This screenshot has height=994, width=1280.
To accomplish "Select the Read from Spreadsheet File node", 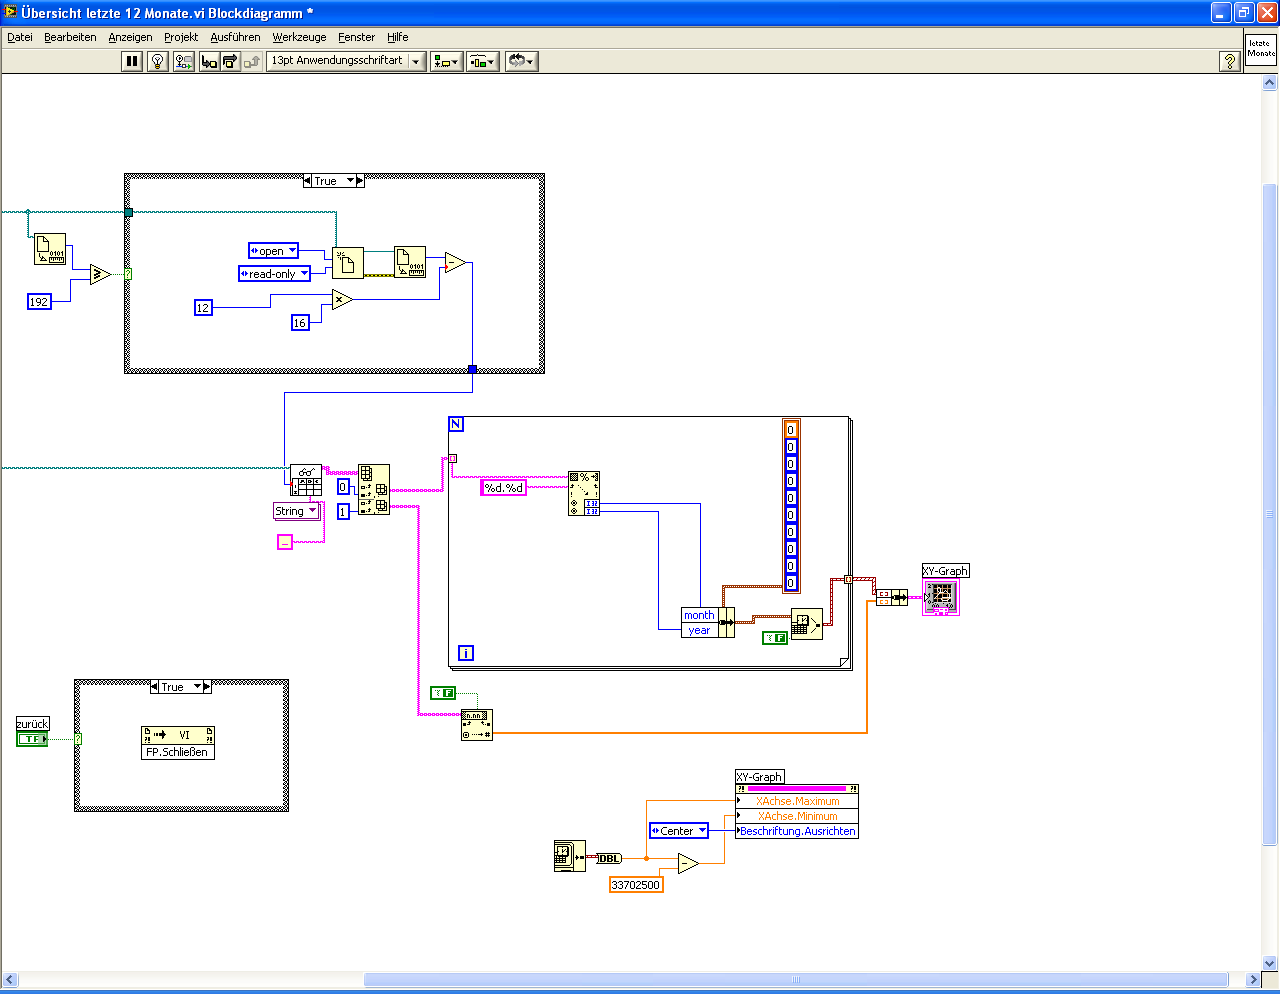I will click(306, 480).
